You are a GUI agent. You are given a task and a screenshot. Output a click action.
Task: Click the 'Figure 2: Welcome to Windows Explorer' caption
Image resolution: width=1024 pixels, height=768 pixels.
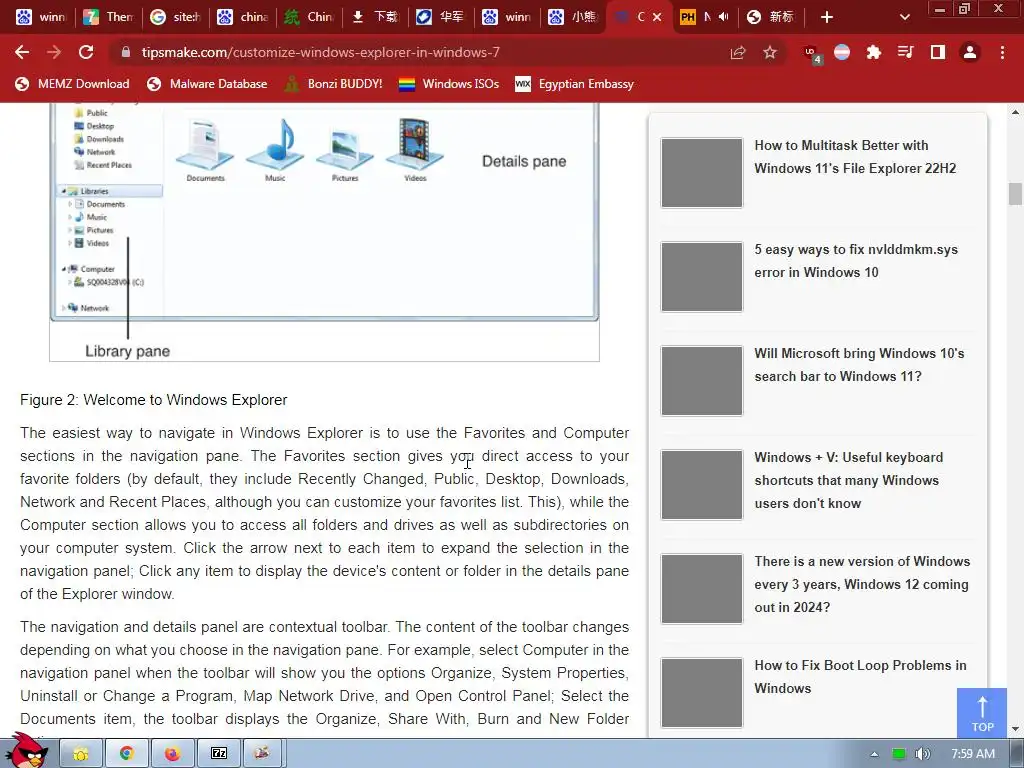coord(153,400)
